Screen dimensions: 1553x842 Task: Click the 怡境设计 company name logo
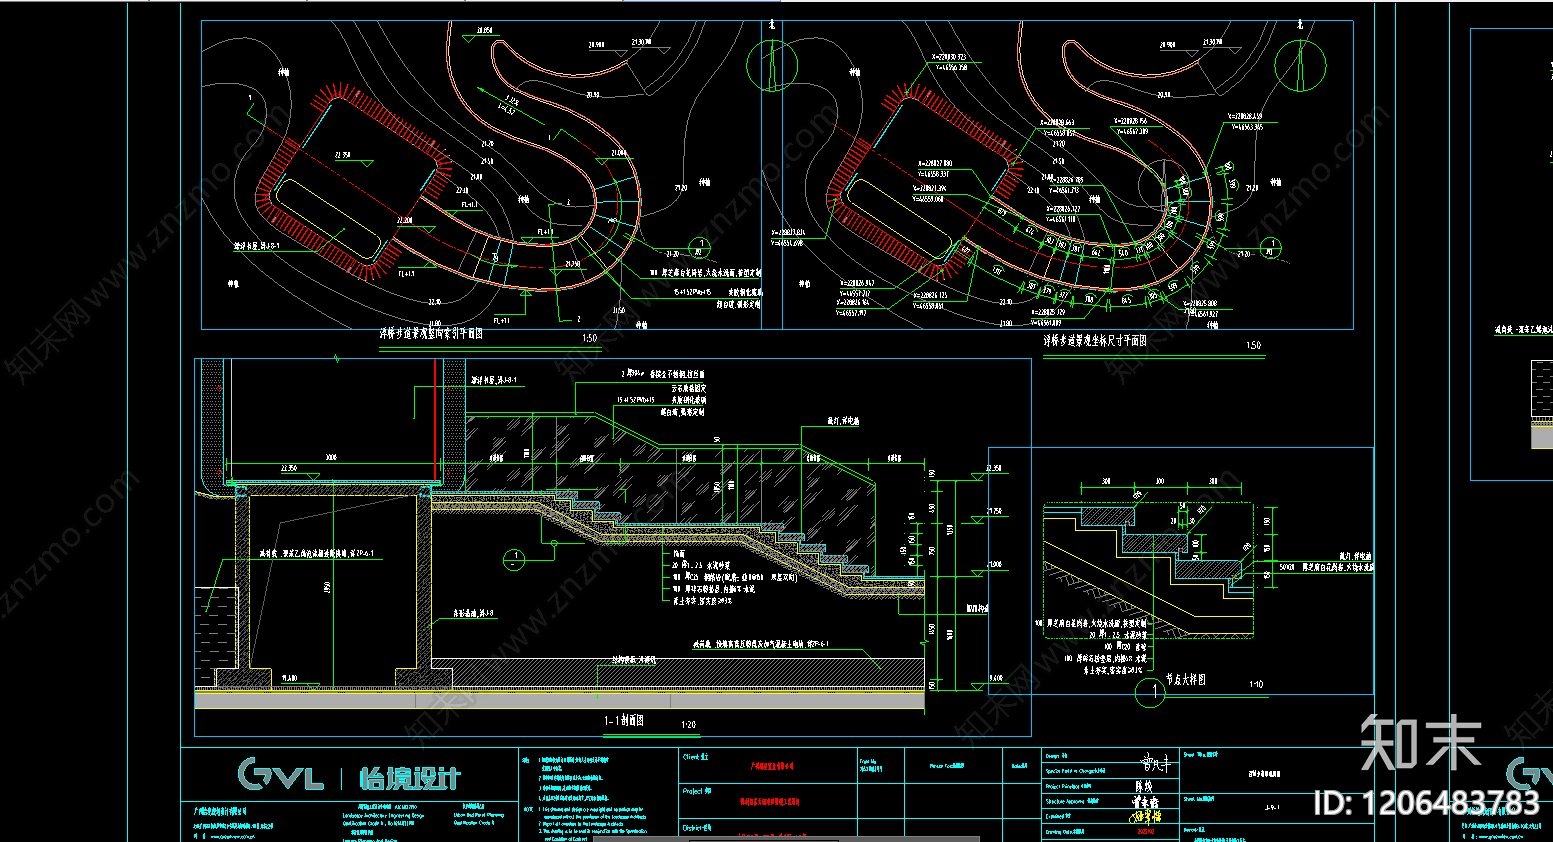(410, 778)
